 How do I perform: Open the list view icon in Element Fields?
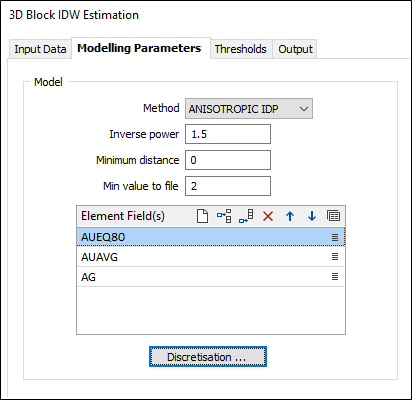pyautogui.click(x=334, y=216)
